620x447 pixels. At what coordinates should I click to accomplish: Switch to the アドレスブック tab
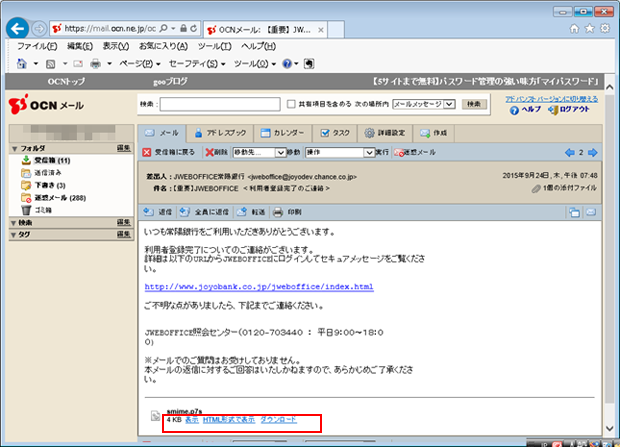point(220,133)
